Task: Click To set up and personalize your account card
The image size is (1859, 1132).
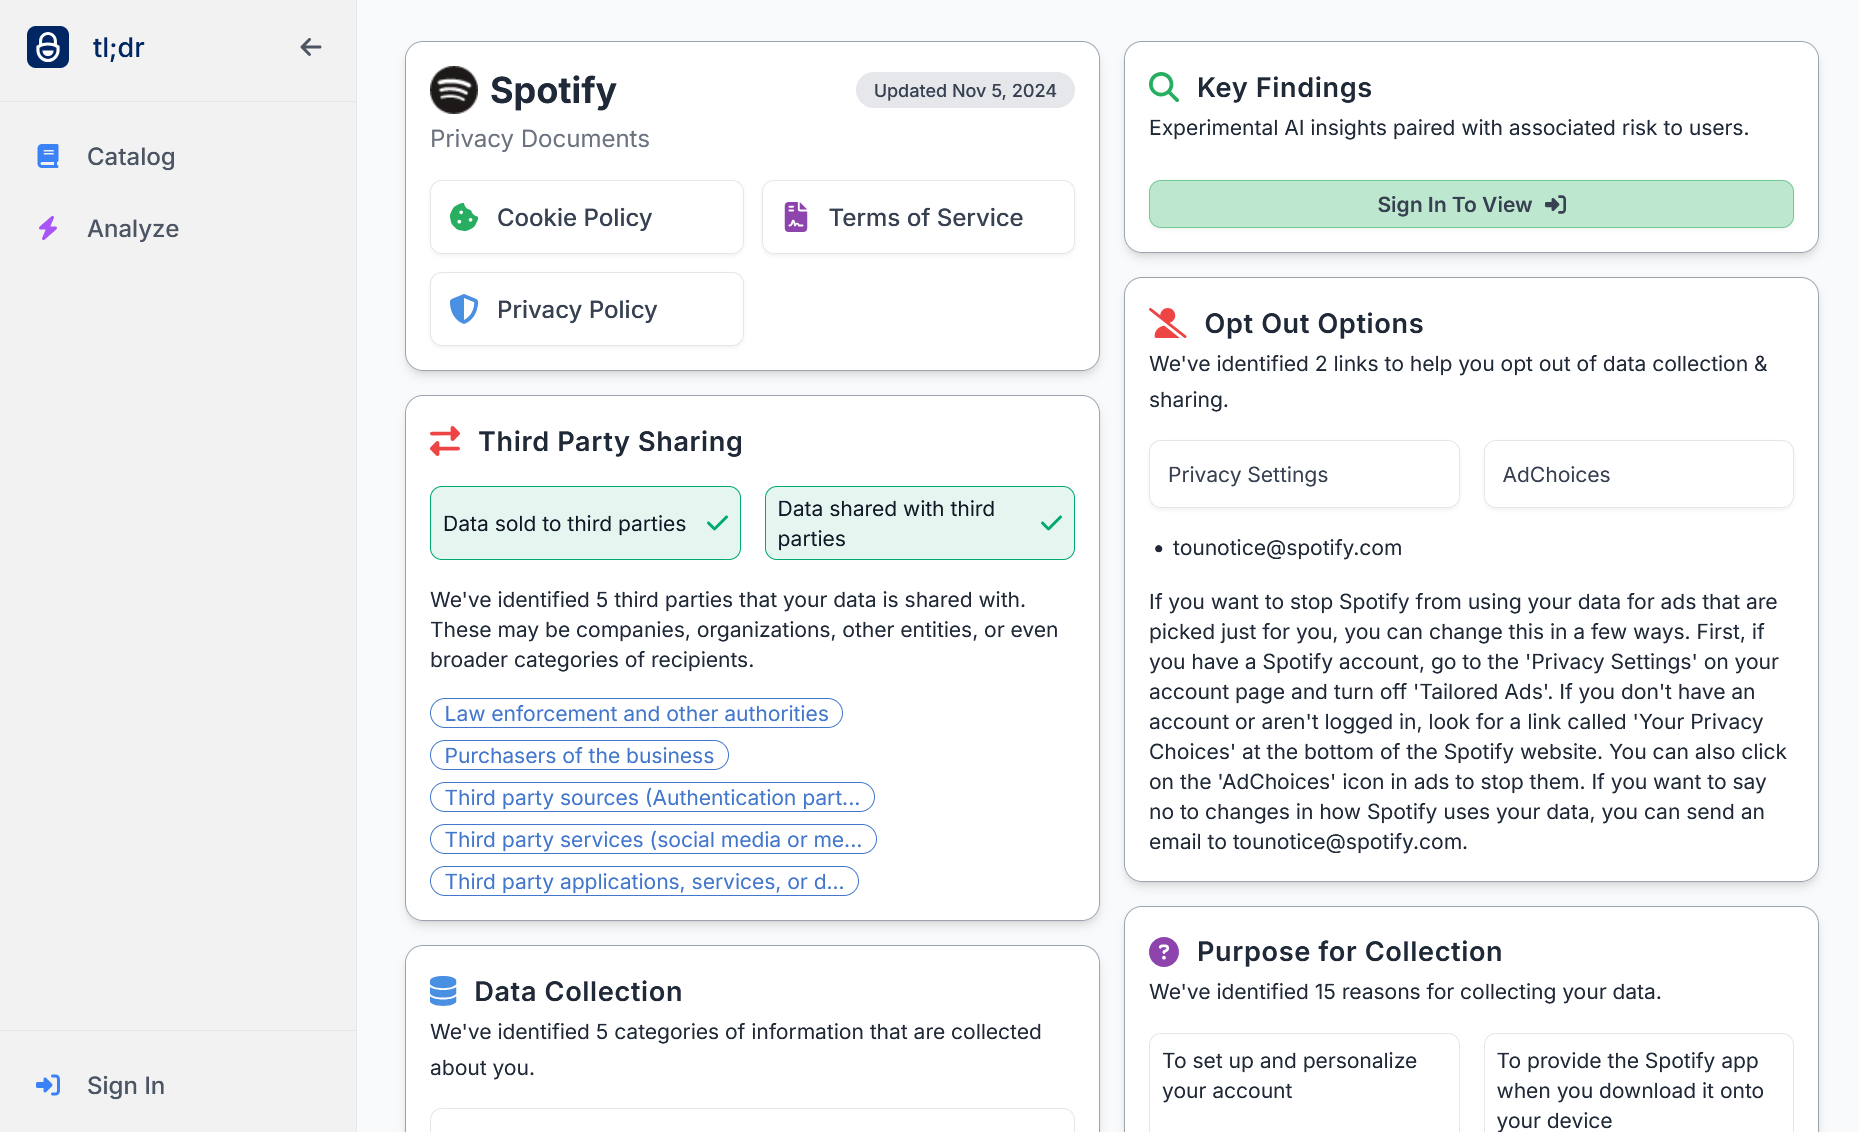Action: click(1304, 1083)
